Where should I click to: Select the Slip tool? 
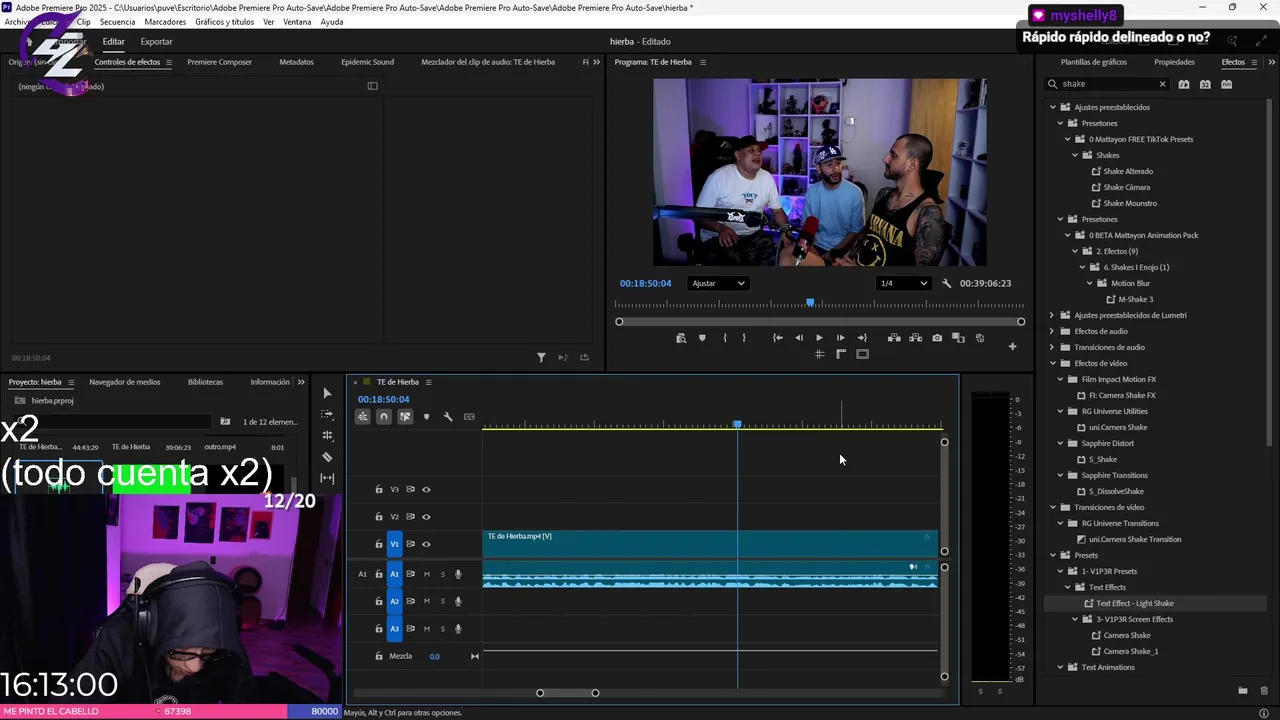pos(327,478)
